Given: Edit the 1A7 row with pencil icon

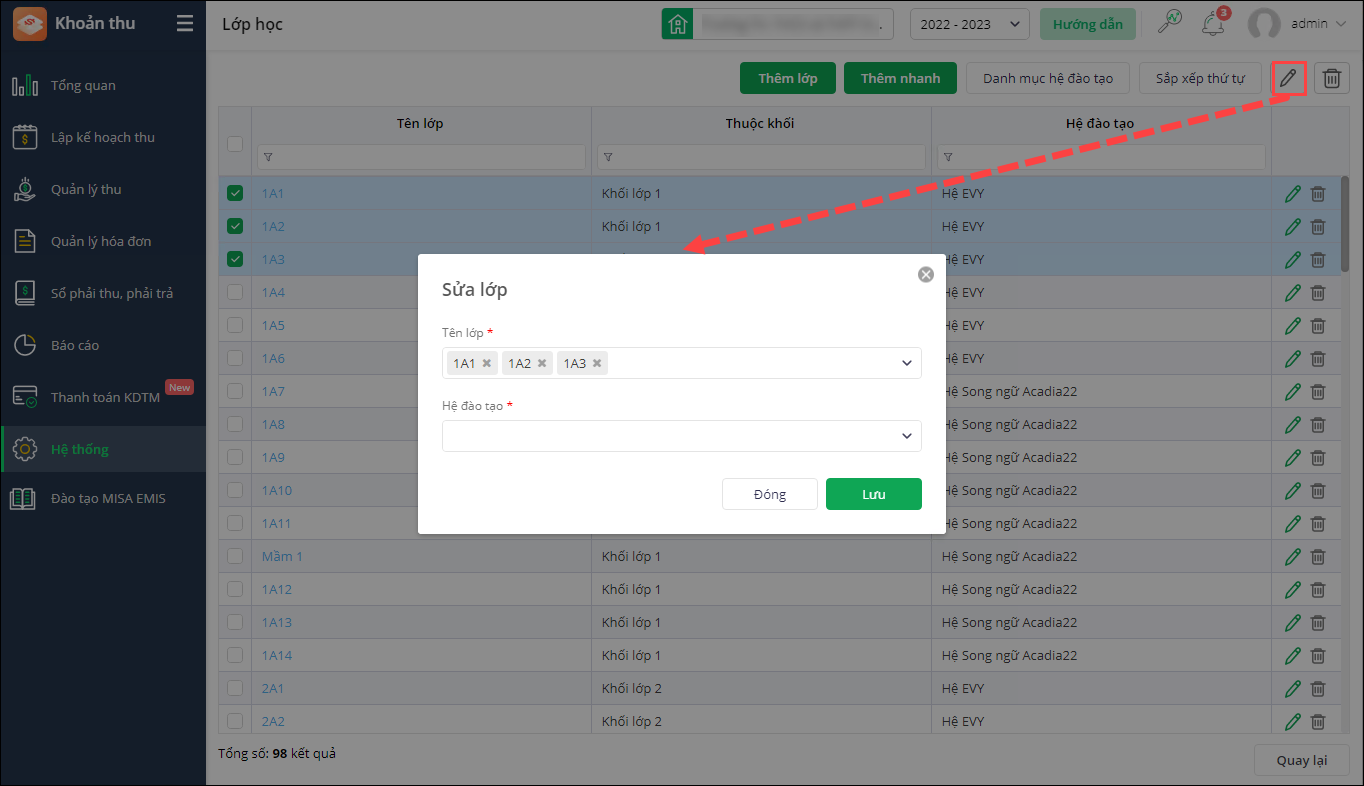Looking at the screenshot, I should tap(1293, 392).
